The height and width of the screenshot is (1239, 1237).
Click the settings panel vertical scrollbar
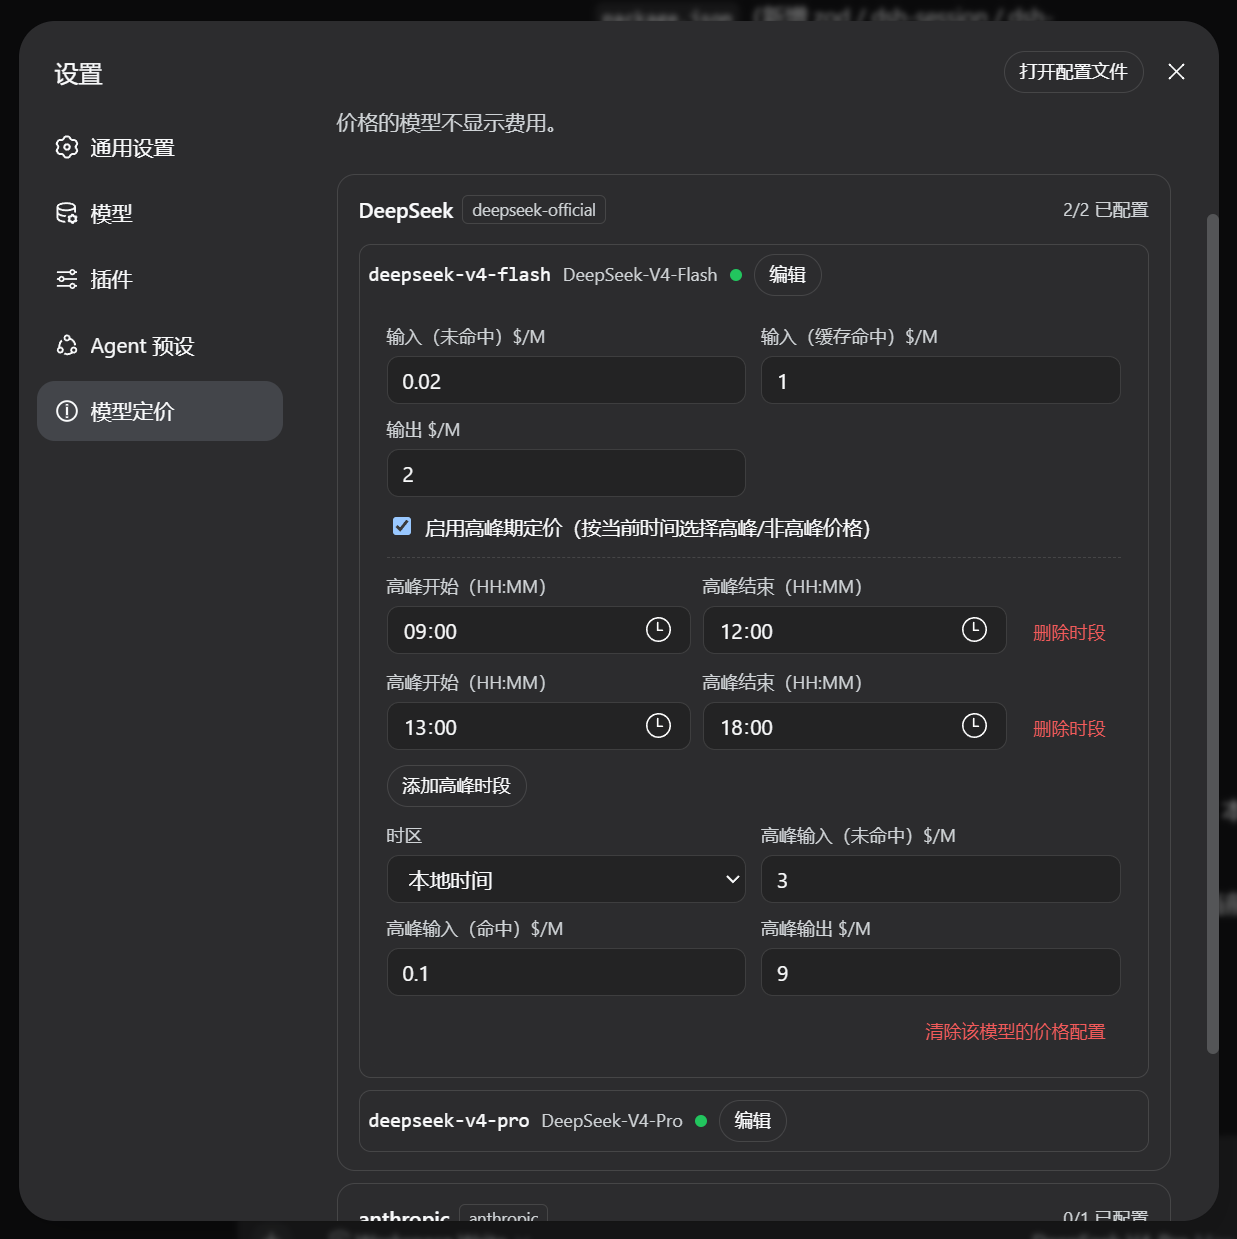1212,633
